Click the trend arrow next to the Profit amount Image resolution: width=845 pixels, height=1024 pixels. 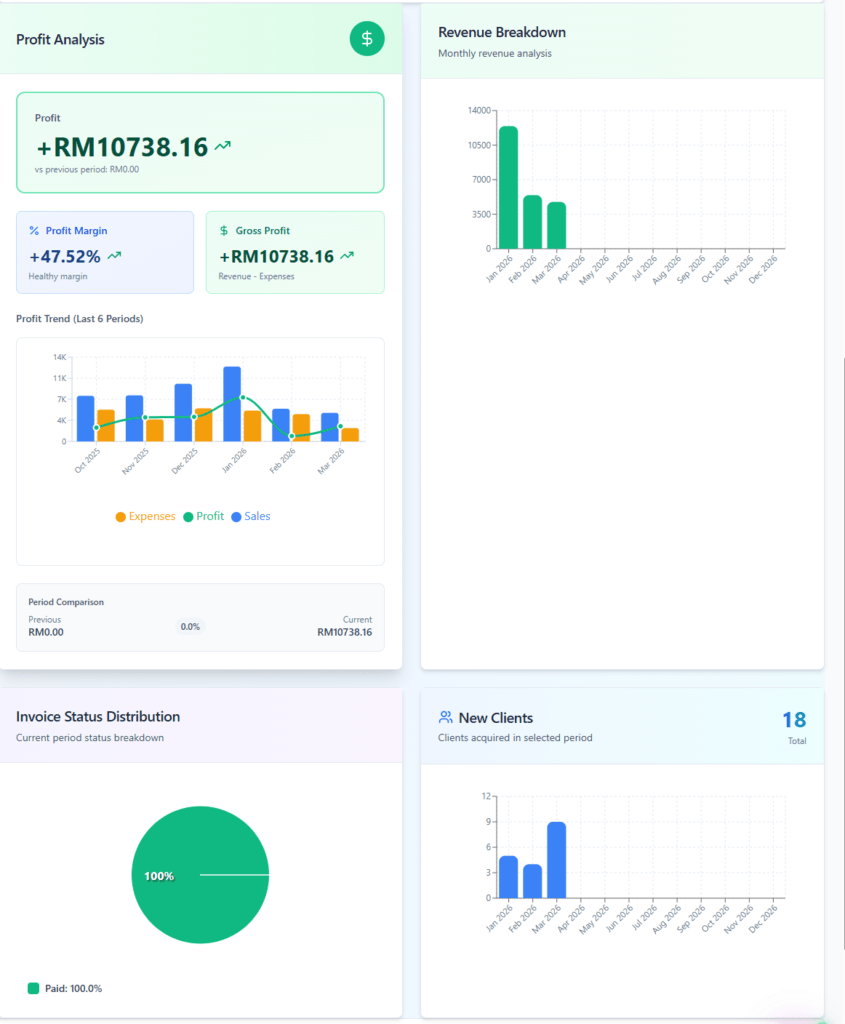(225, 144)
